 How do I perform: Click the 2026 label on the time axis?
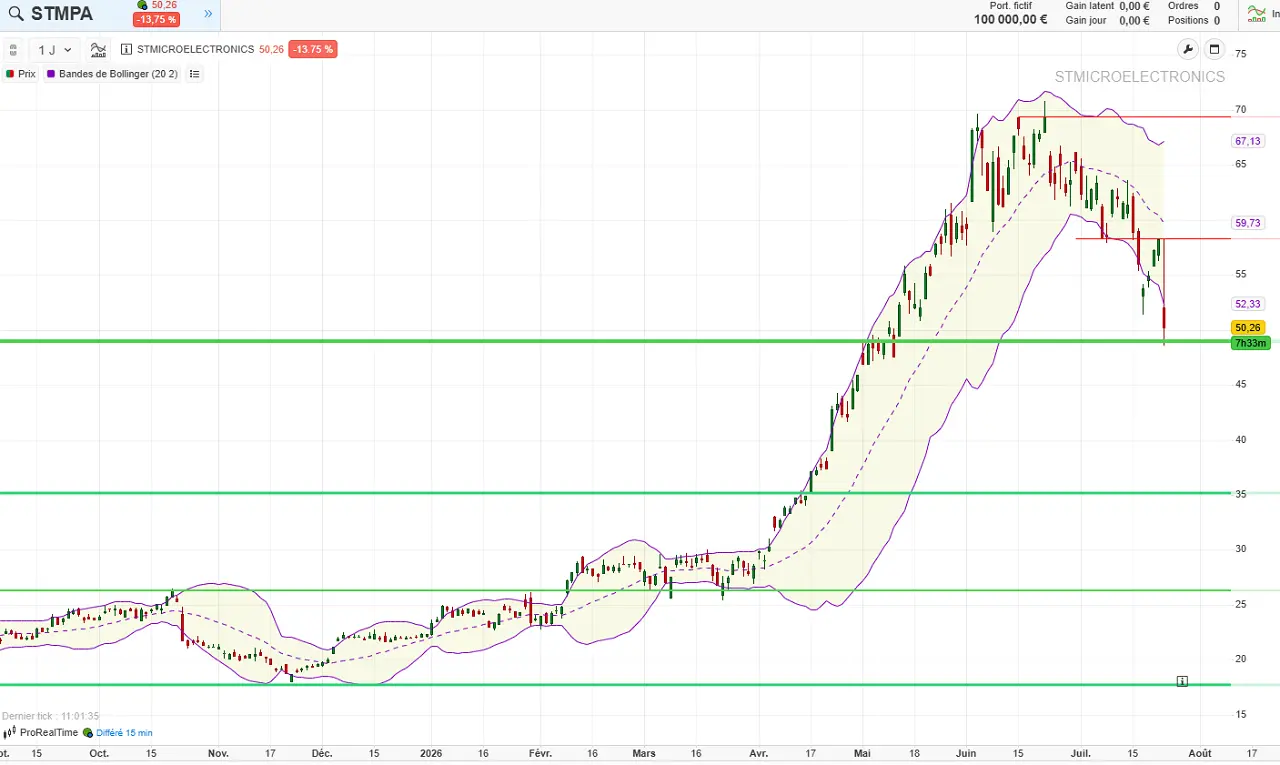(431, 753)
